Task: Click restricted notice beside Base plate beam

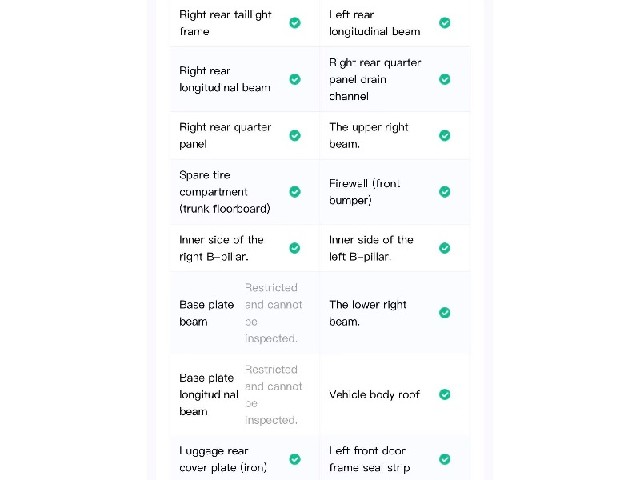Action: point(273,313)
